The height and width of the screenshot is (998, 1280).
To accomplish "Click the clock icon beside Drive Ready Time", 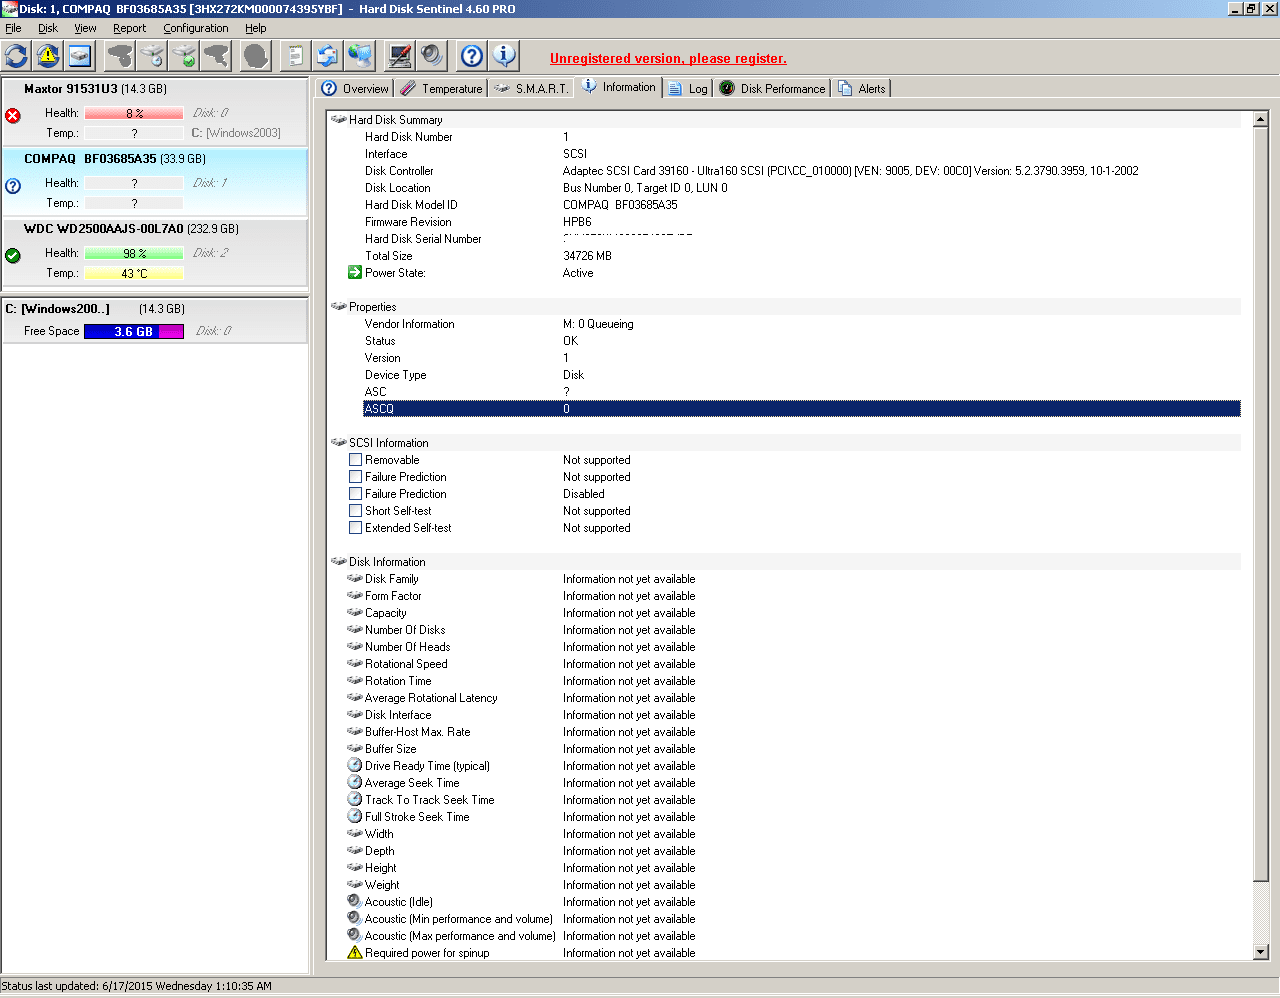I will click(x=354, y=765).
